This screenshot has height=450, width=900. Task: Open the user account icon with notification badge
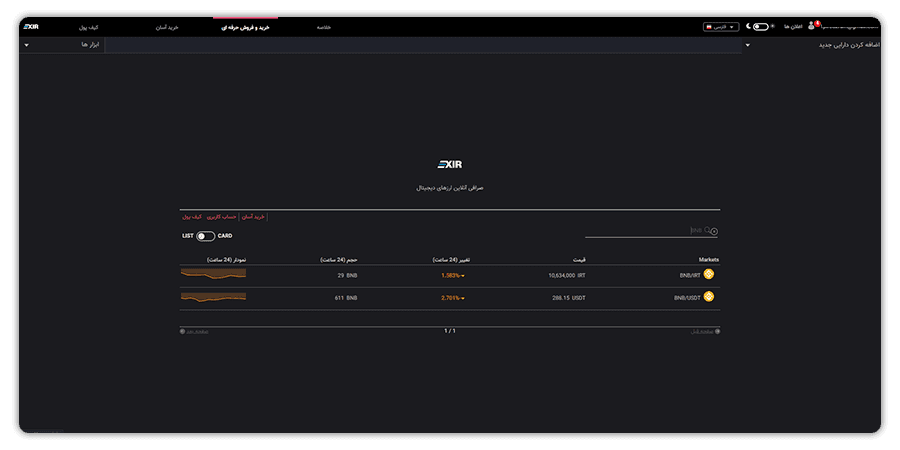point(812,26)
